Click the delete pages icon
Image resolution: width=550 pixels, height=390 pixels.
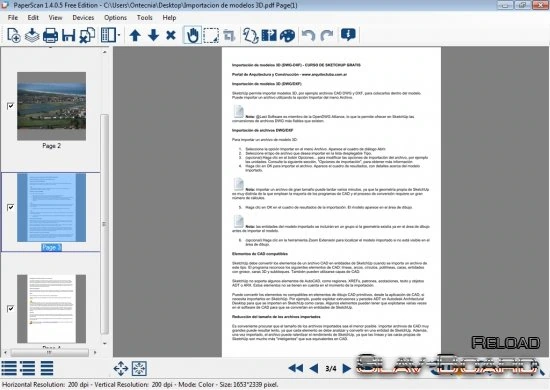pos(87,35)
